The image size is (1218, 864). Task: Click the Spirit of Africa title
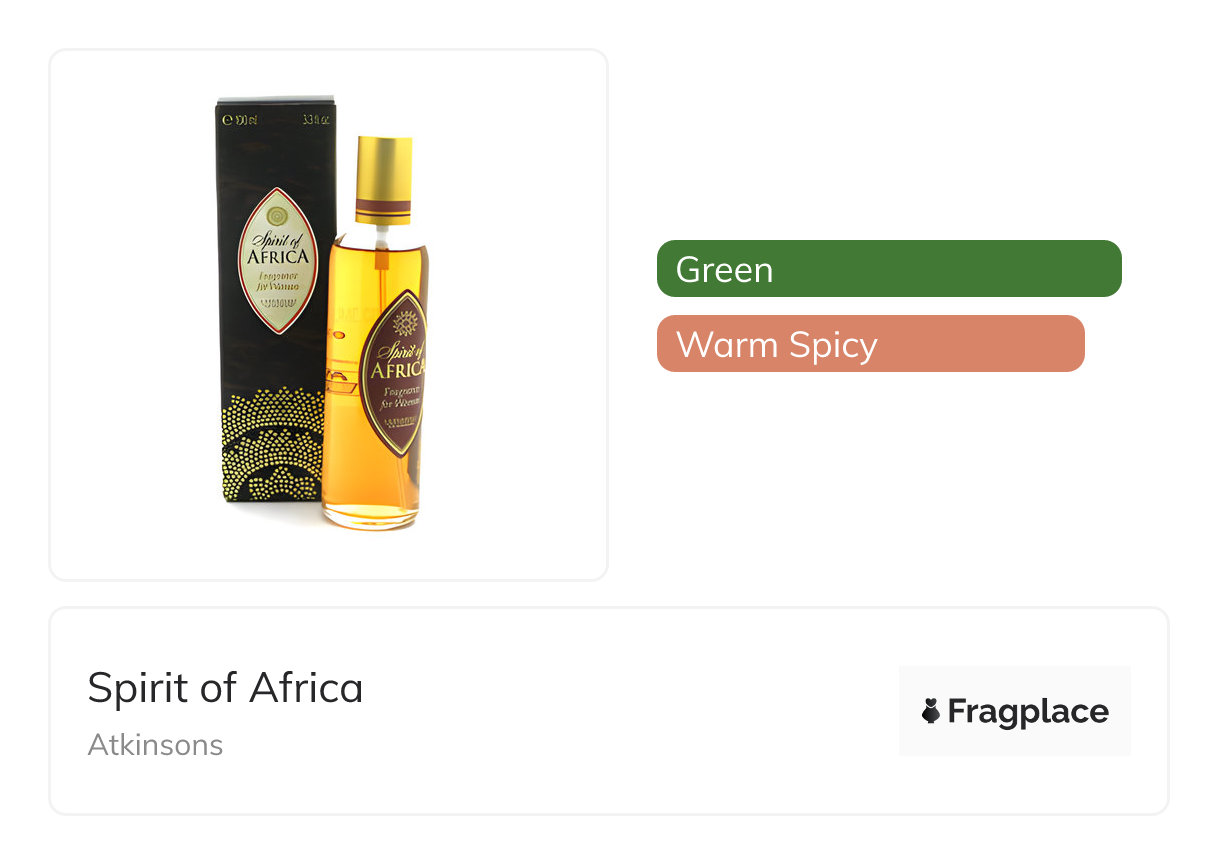point(225,687)
